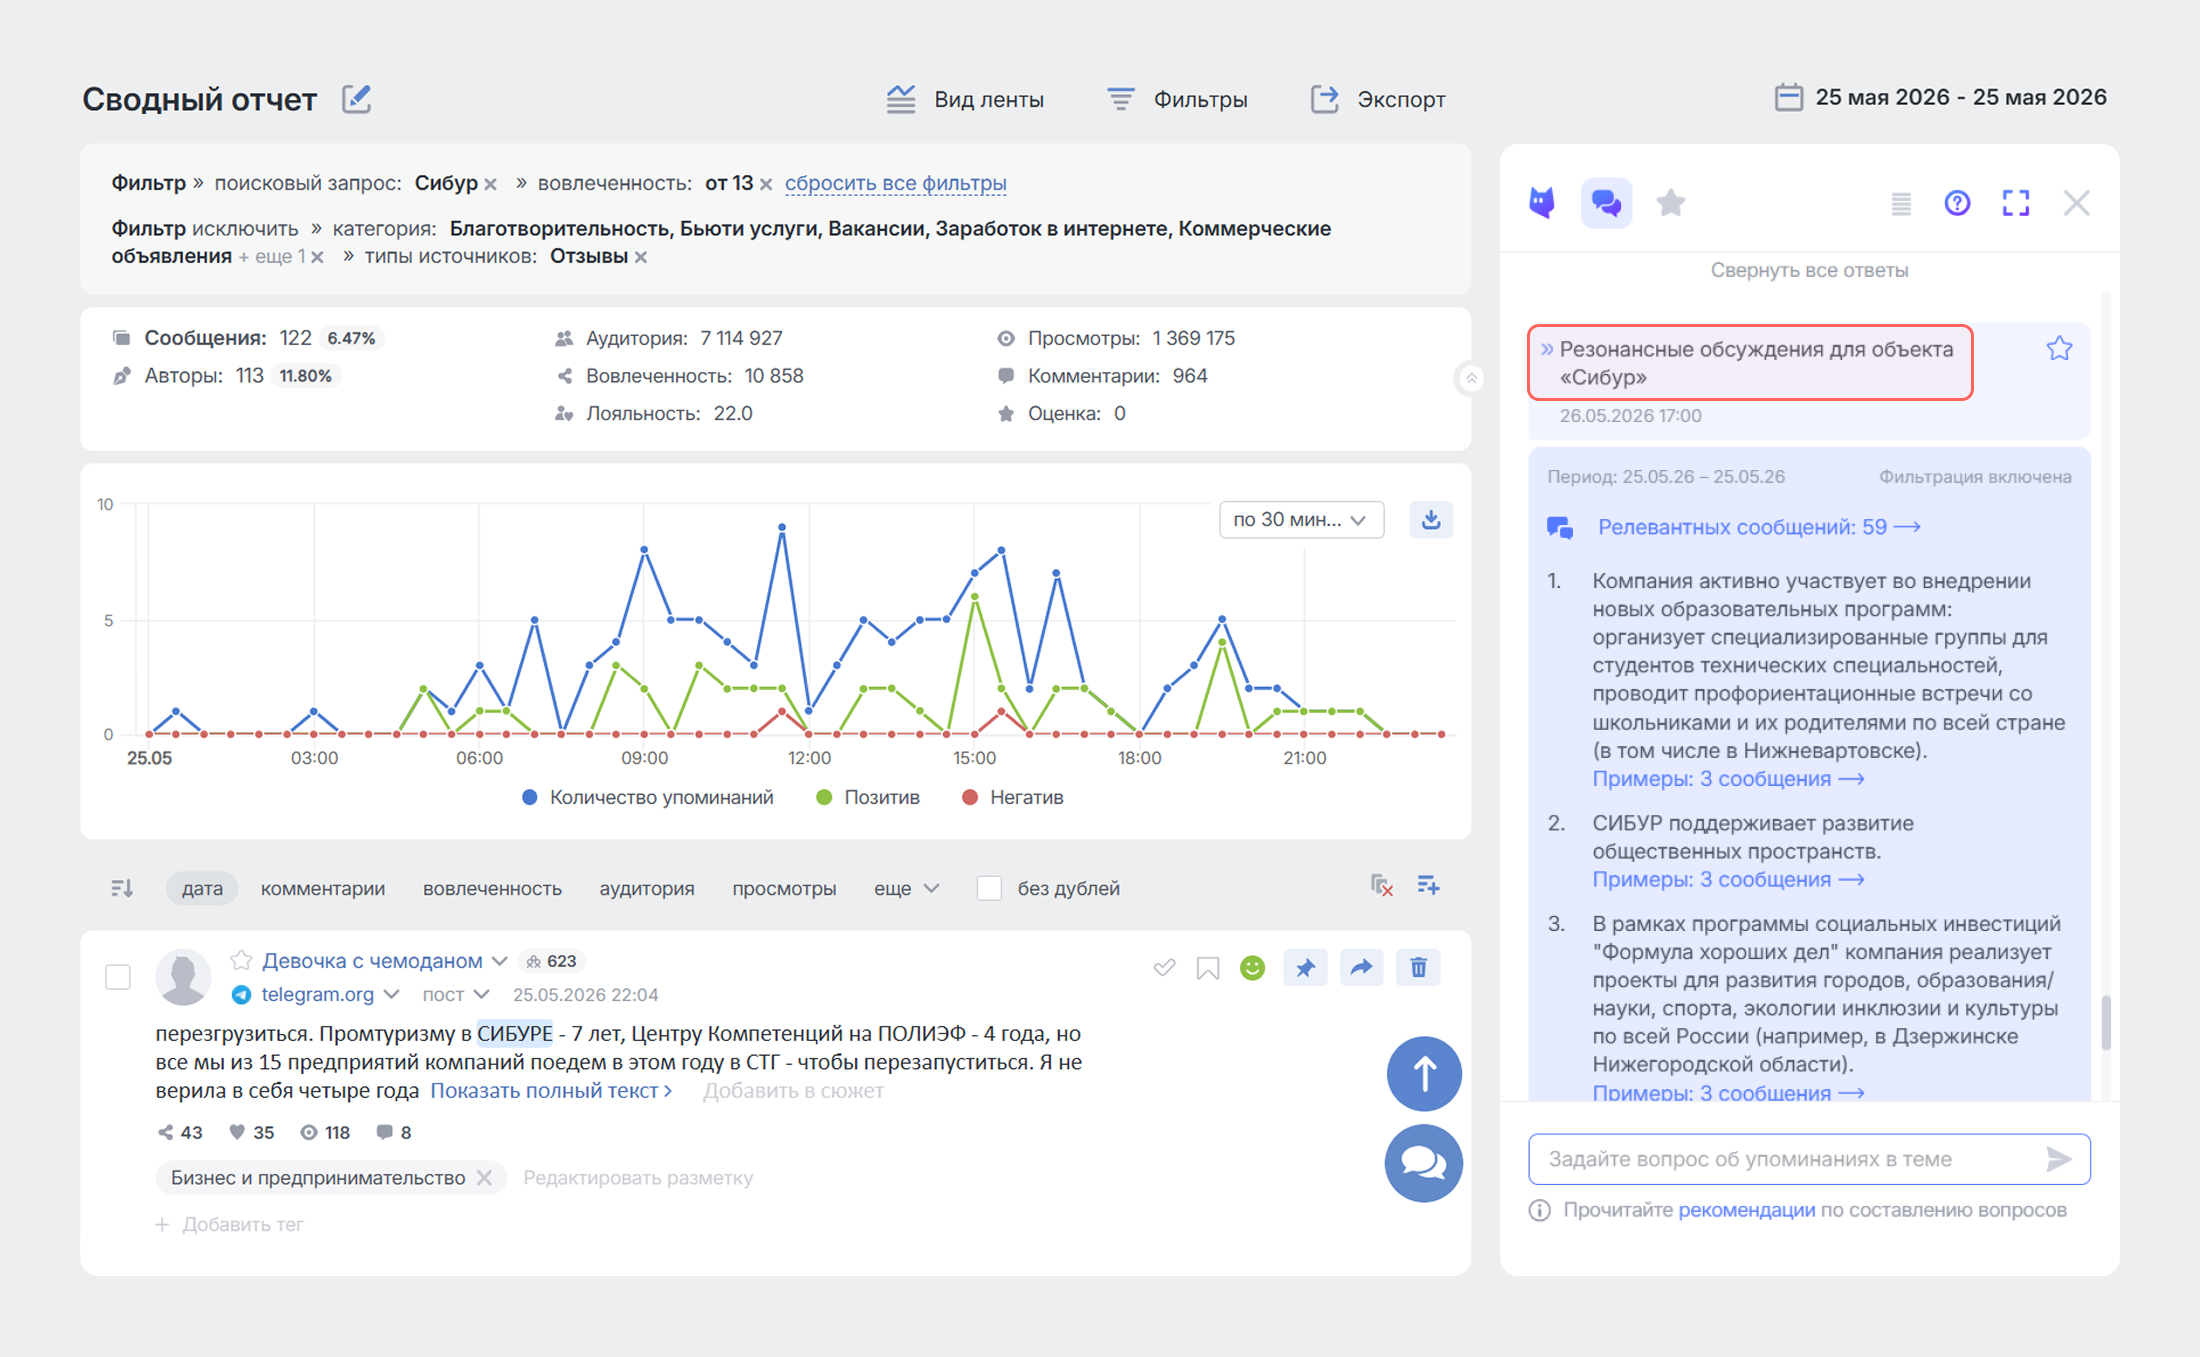2200x1357 pixels.
Task: Remove the Бизнес и предпринимательство tag
Action: (485, 1178)
